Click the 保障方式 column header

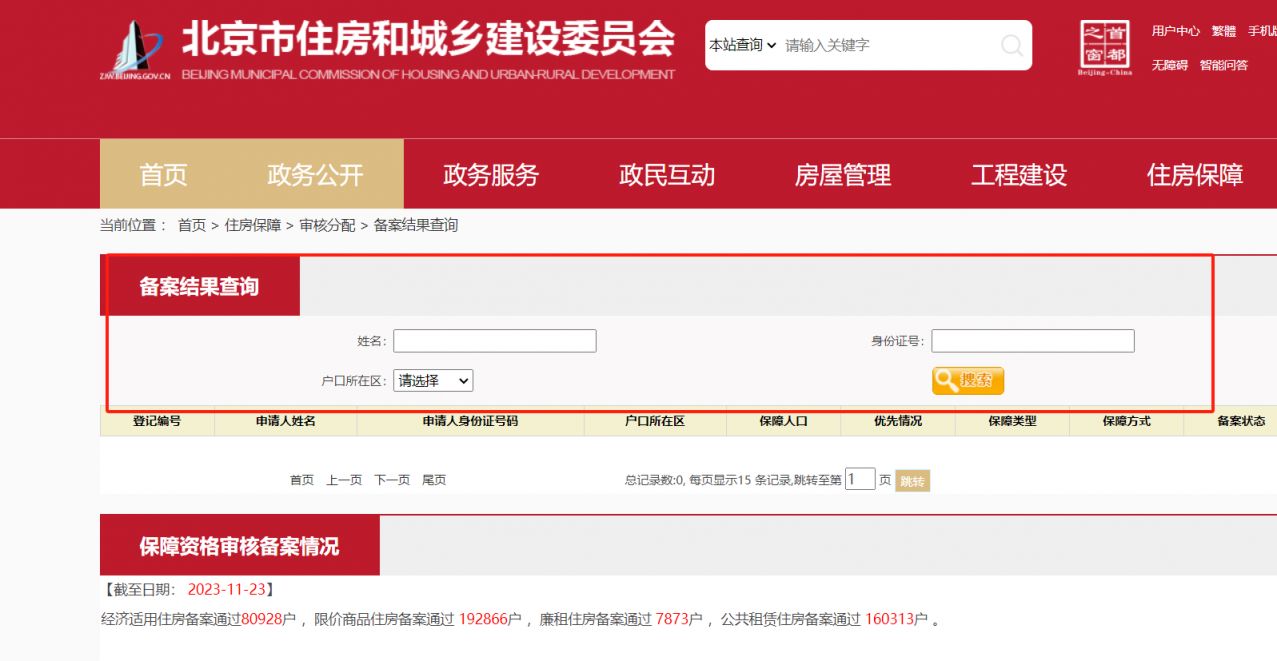pos(1126,421)
